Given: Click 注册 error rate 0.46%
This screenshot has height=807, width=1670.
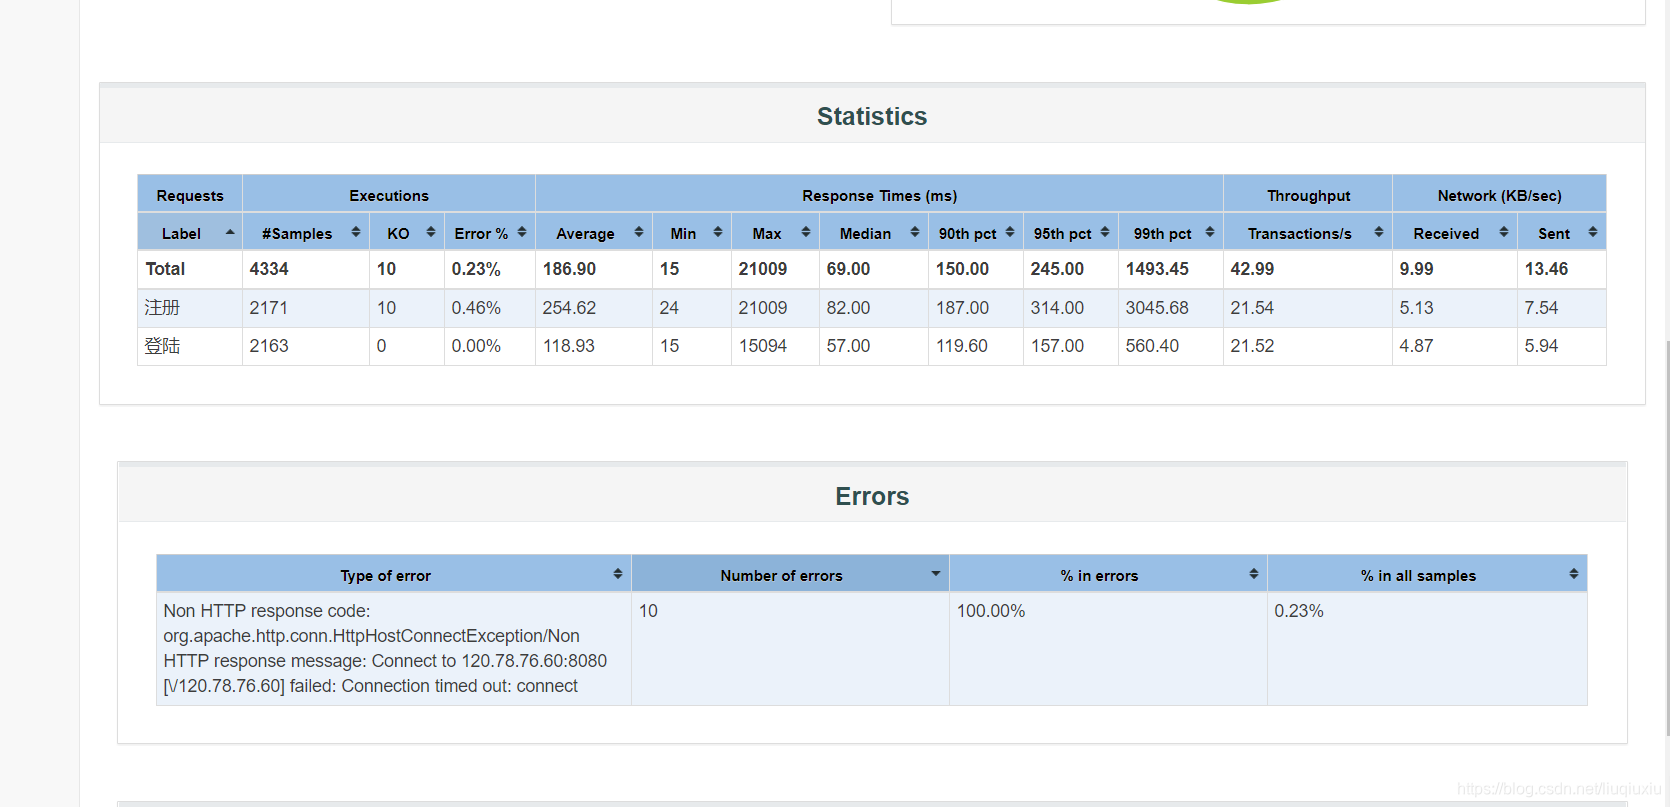Looking at the screenshot, I should (x=476, y=308).
